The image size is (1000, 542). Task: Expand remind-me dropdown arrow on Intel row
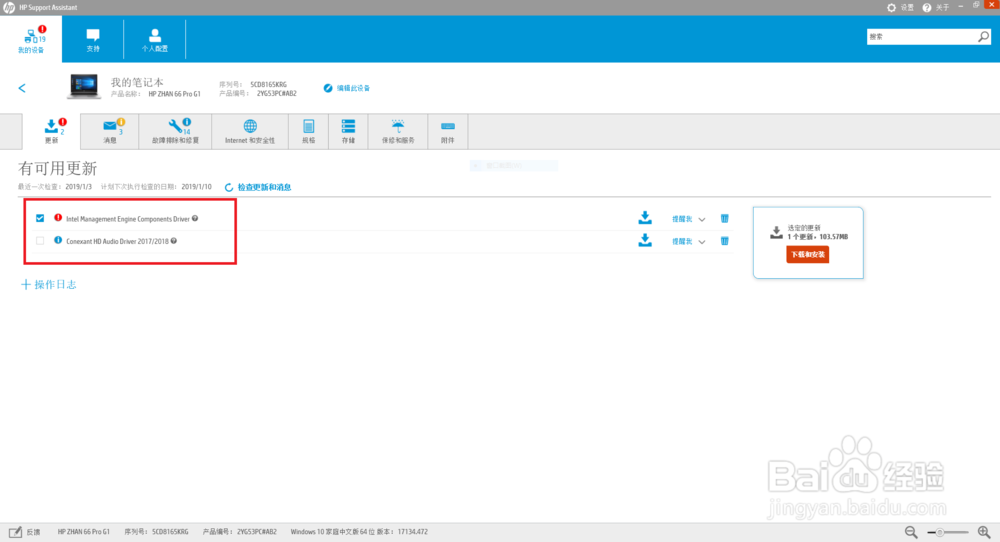point(702,219)
